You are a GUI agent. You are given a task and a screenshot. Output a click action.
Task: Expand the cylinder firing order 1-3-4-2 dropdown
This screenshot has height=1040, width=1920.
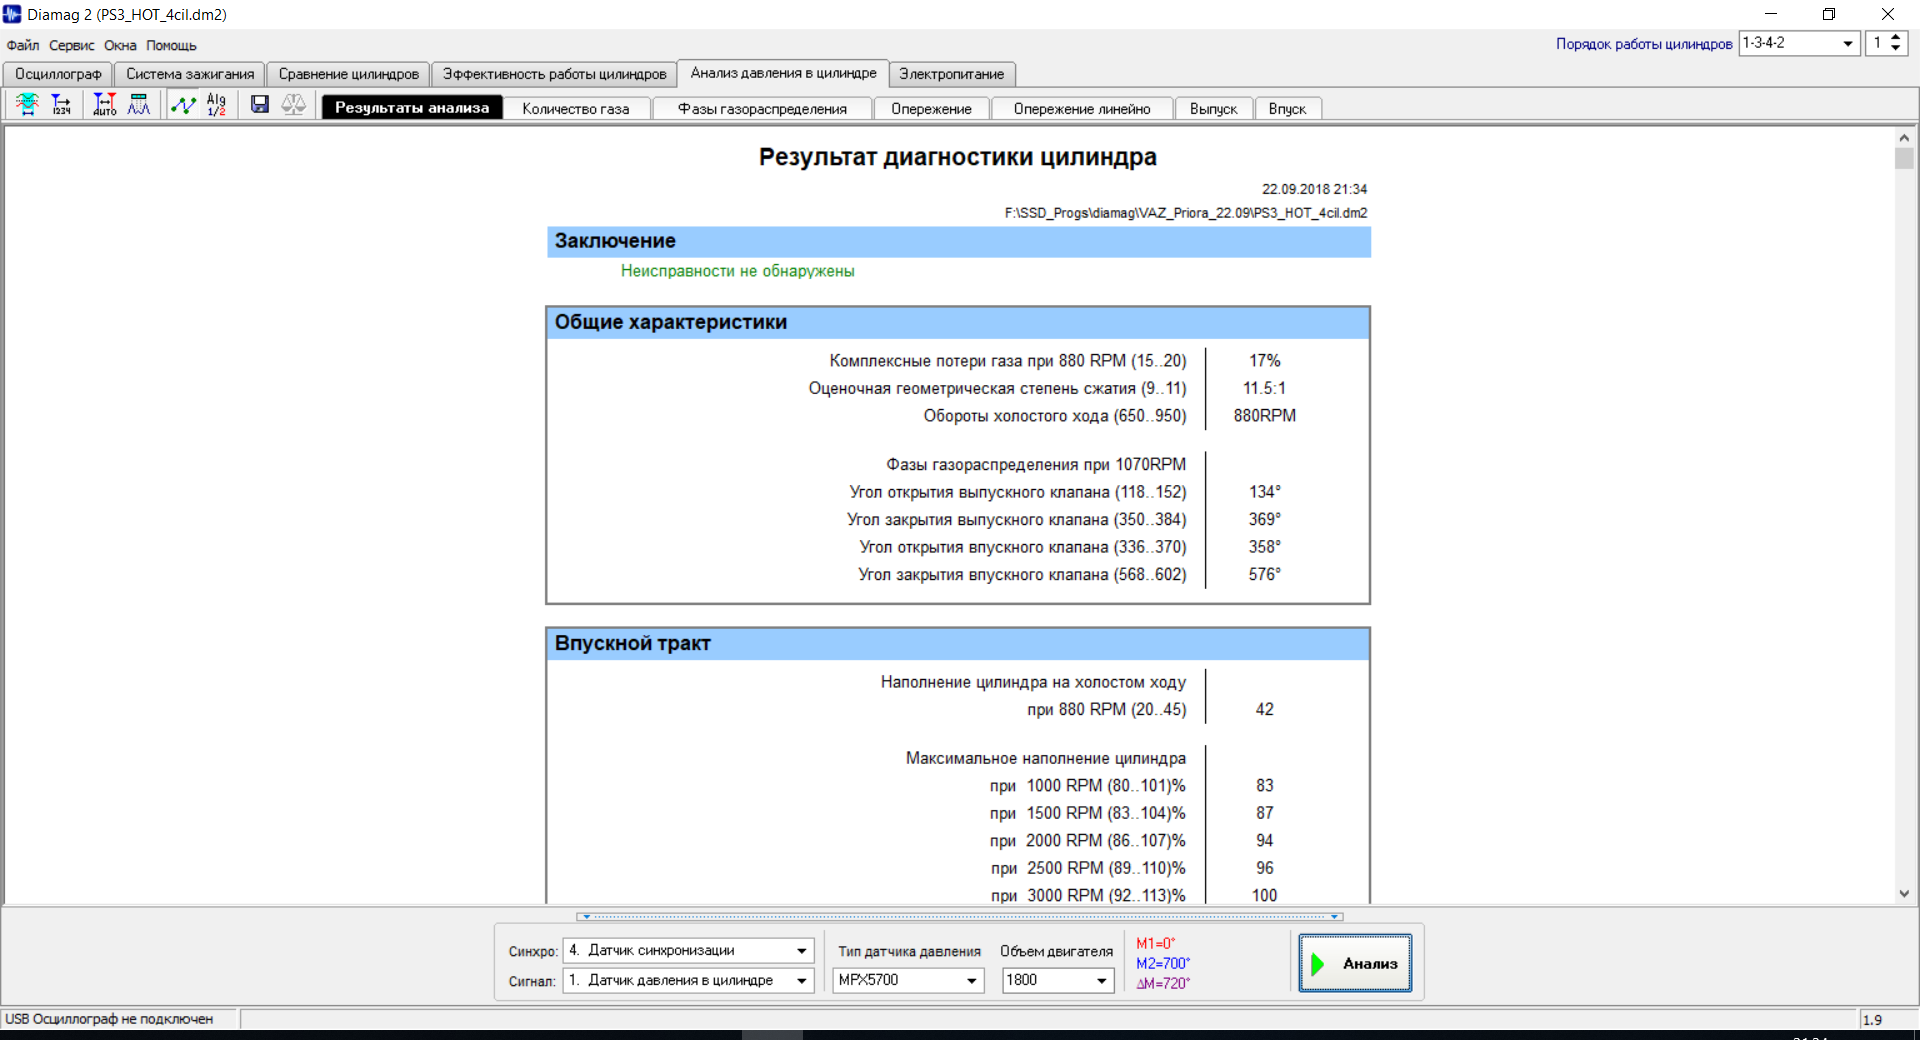pyautogui.click(x=1847, y=43)
